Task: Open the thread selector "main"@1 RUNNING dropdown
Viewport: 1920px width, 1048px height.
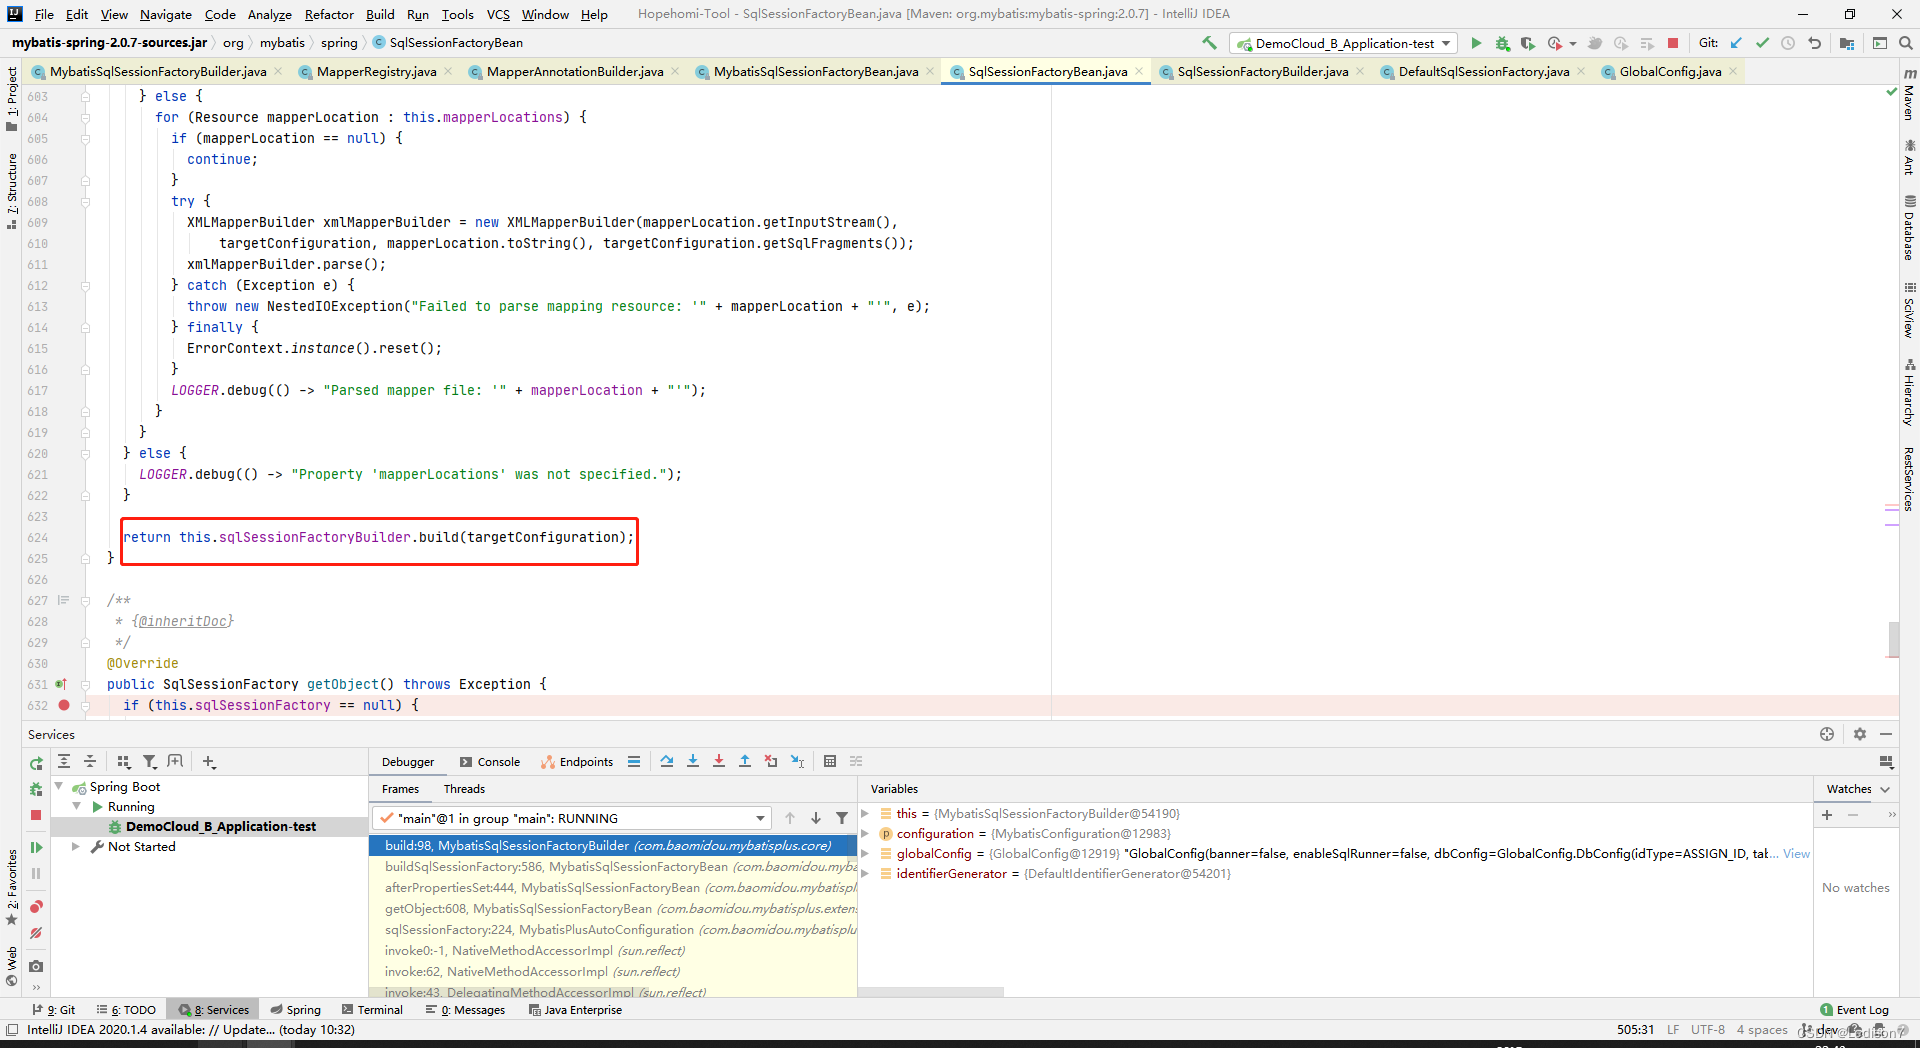Action: coord(572,818)
